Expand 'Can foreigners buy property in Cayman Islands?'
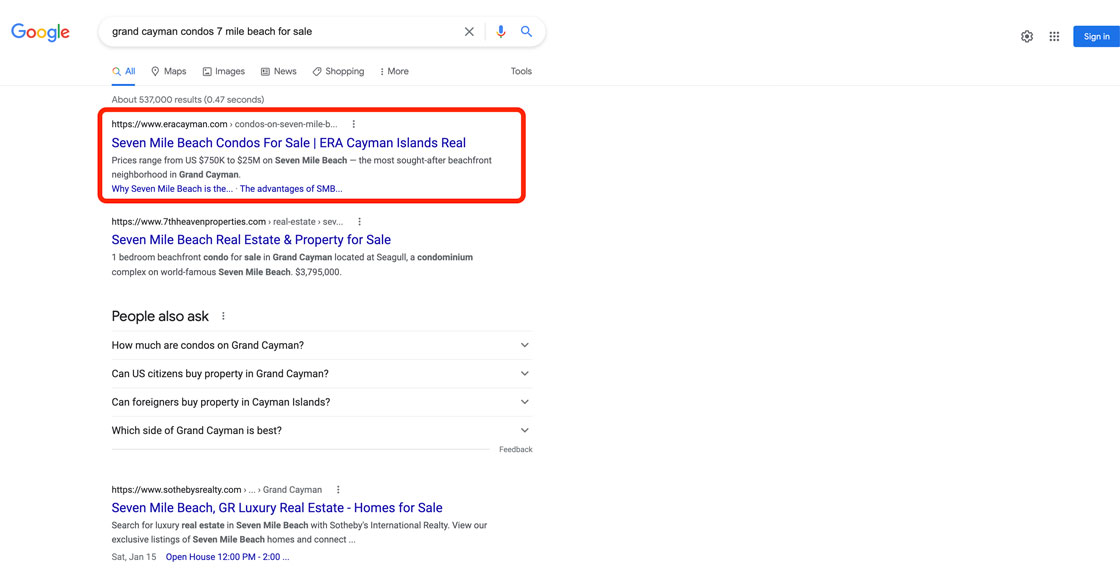The height and width of the screenshot is (580, 1120). click(x=321, y=402)
